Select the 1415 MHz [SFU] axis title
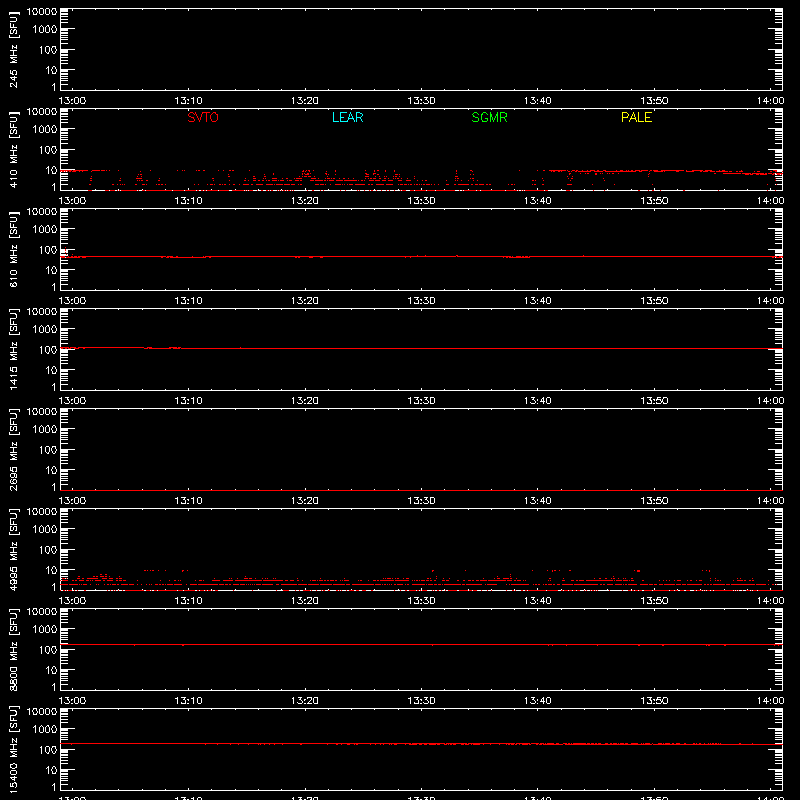This screenshot has height=800, width=800. pos(13,349)
